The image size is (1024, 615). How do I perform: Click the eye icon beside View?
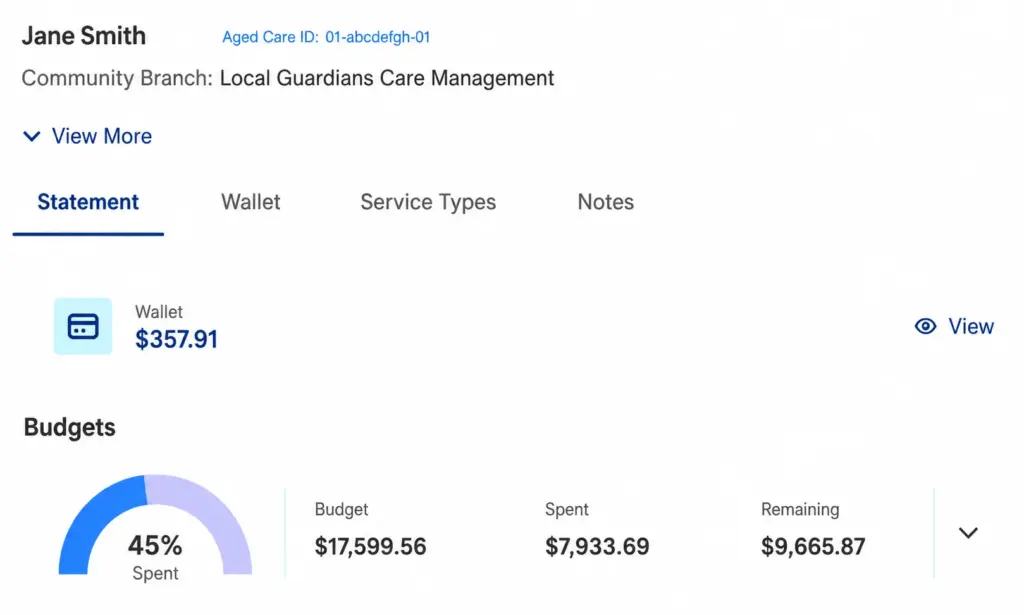pyautogui.click(x=925, y=326)
